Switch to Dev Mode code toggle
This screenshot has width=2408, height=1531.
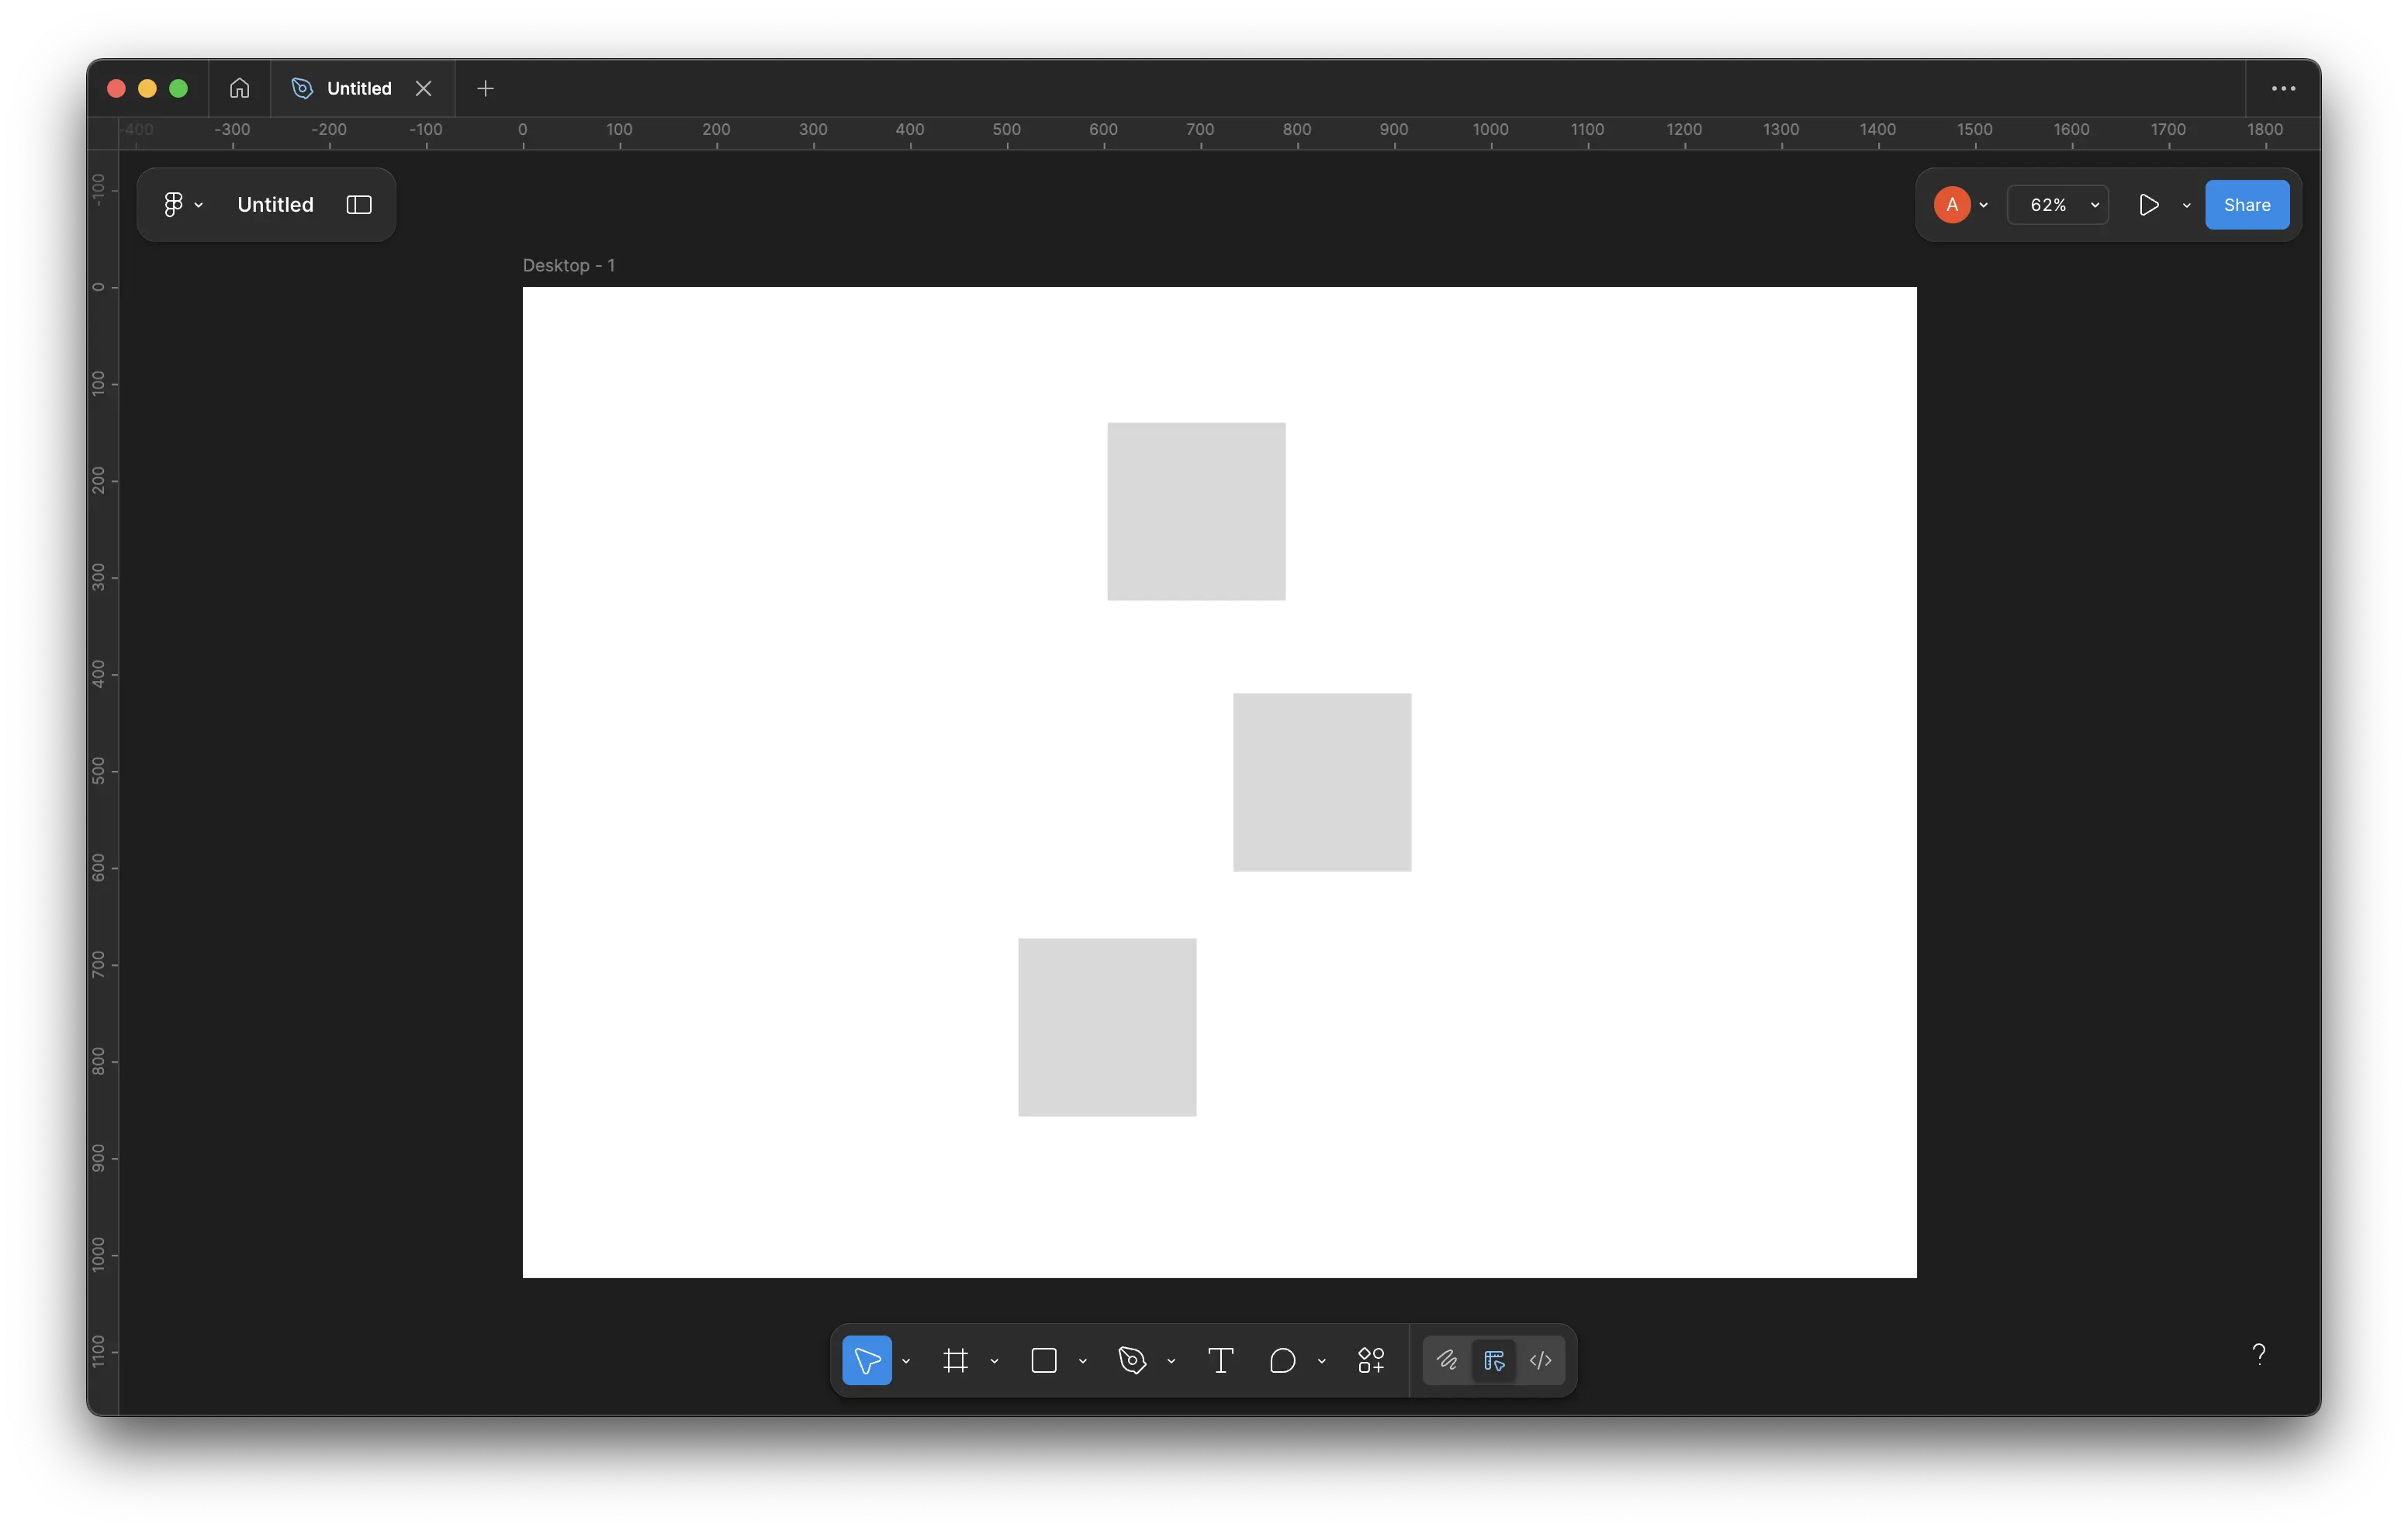(x=1540, y=1360)
